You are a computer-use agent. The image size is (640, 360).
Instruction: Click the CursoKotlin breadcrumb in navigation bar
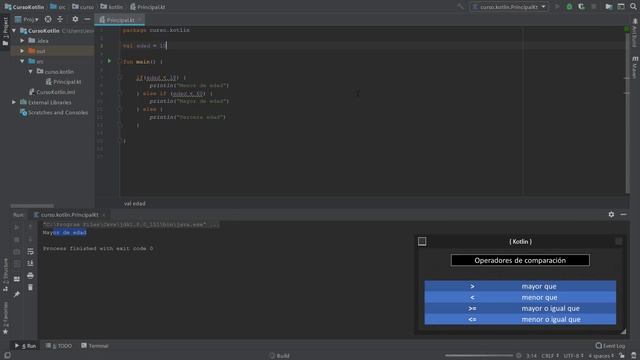[x=24, y=7]
